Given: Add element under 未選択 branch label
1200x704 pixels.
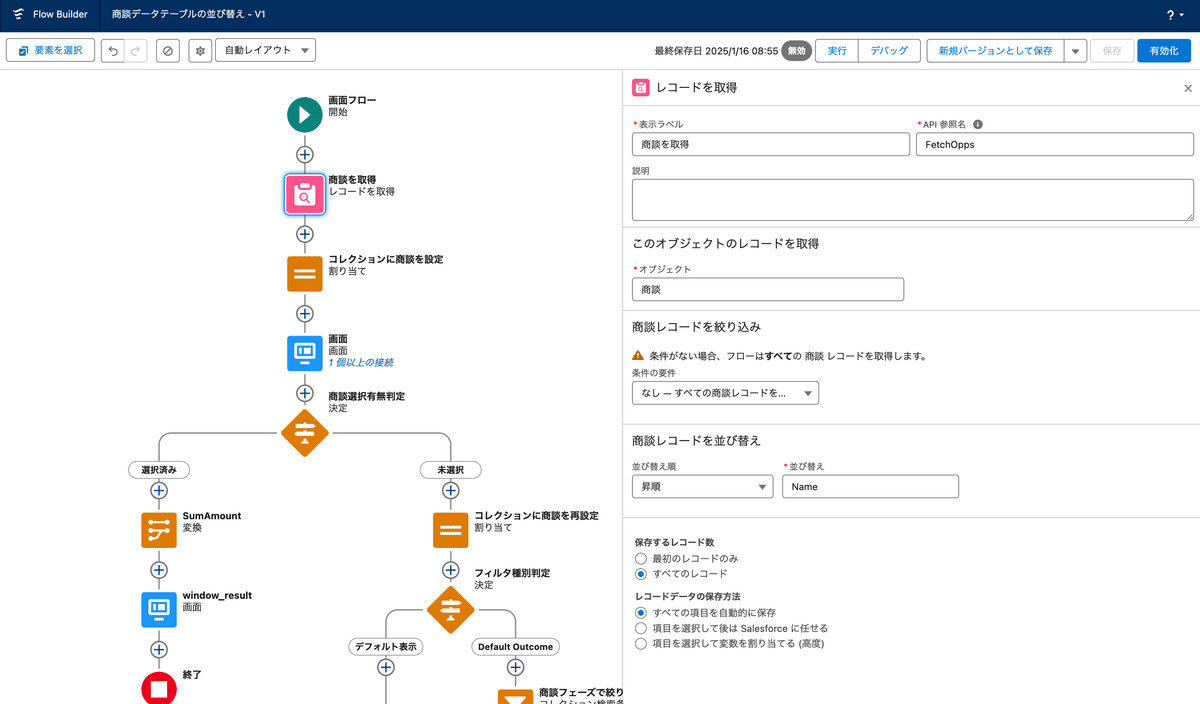Looking at the screenshot, I should click(x=451, y=490).
